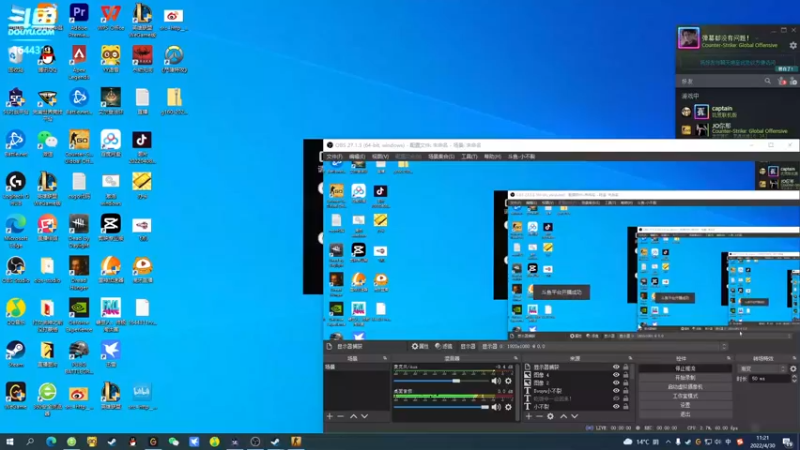Image resolution: width=800 pixels, height=450 pixels.
Task: Open WeChat green bubble desktop icon
Action: 47,144
